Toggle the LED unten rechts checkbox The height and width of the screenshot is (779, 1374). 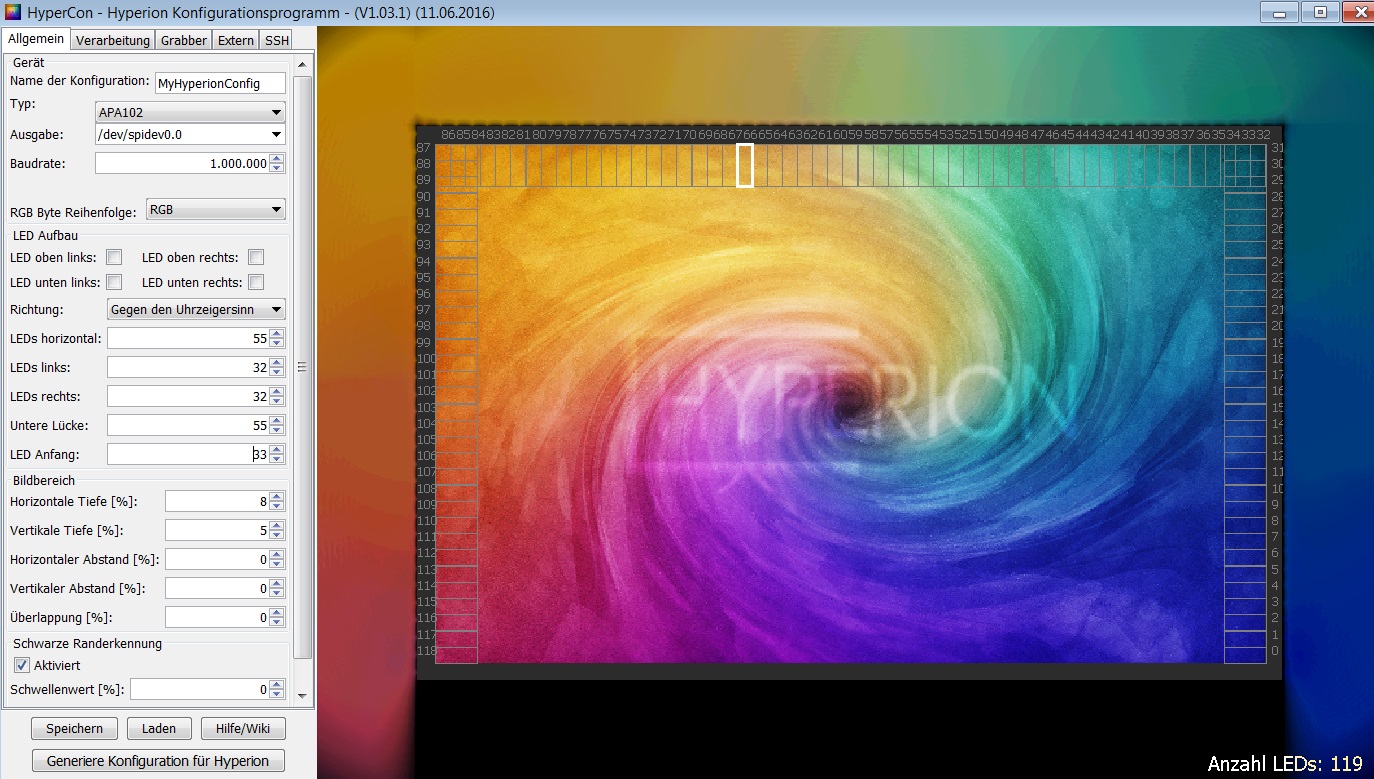(256, 282)
